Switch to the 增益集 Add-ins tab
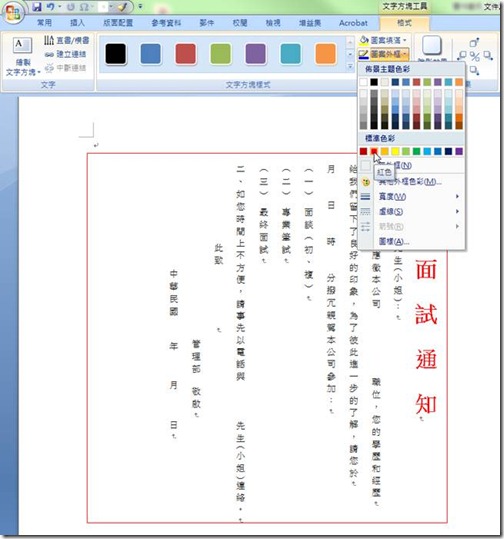This screenshot has height=539, width=504. point(310,23)
